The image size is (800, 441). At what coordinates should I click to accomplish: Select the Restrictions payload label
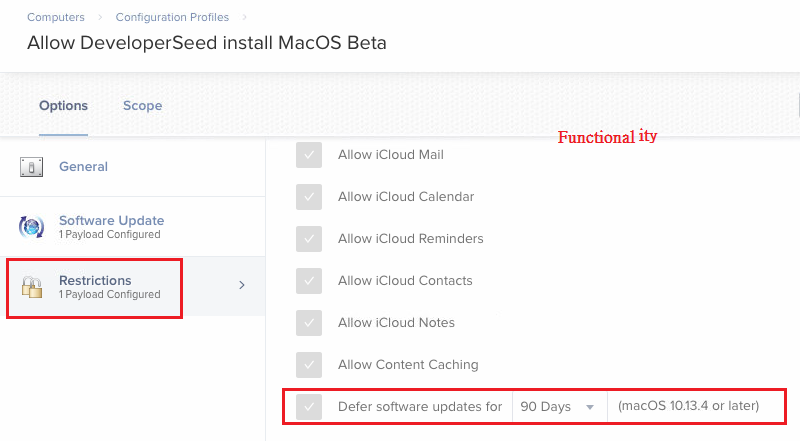tap(95, 280)
